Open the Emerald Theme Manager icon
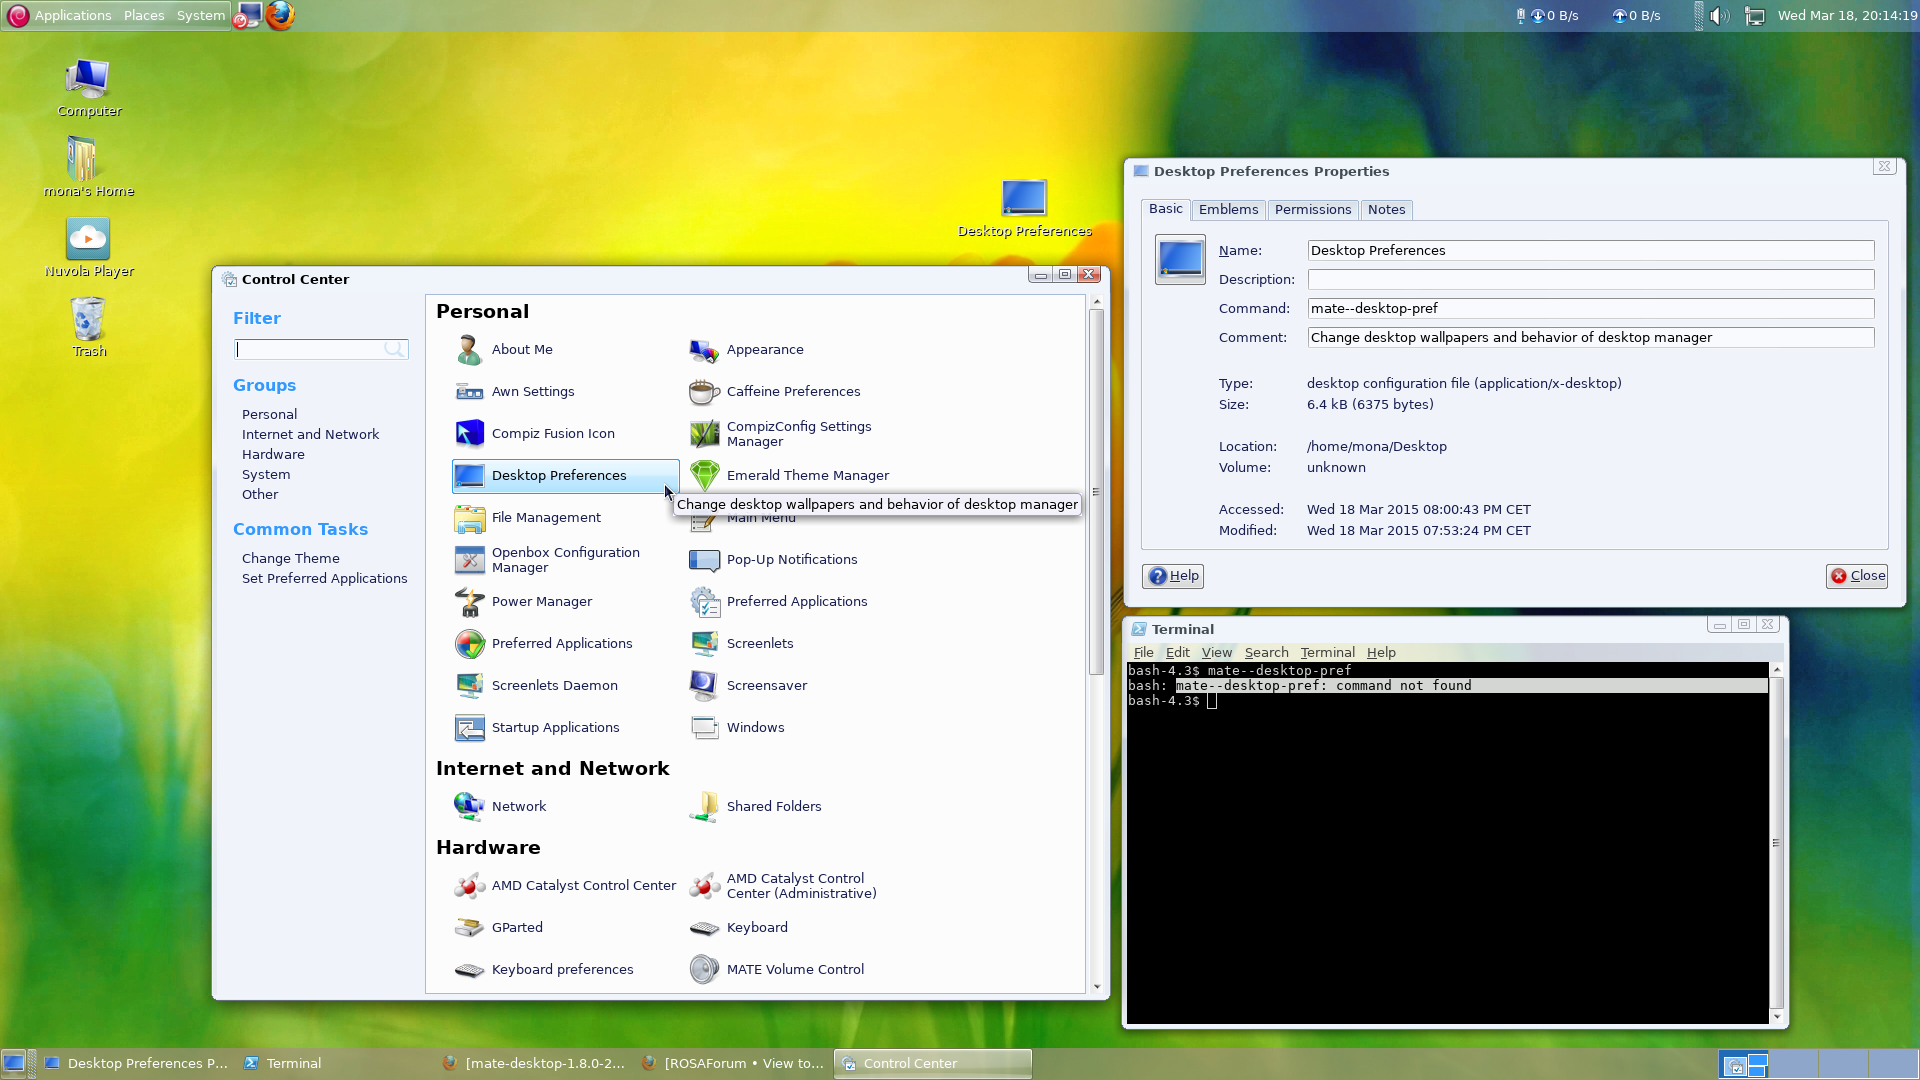The image size is (1920, 1080). click(x=705, y=476)
